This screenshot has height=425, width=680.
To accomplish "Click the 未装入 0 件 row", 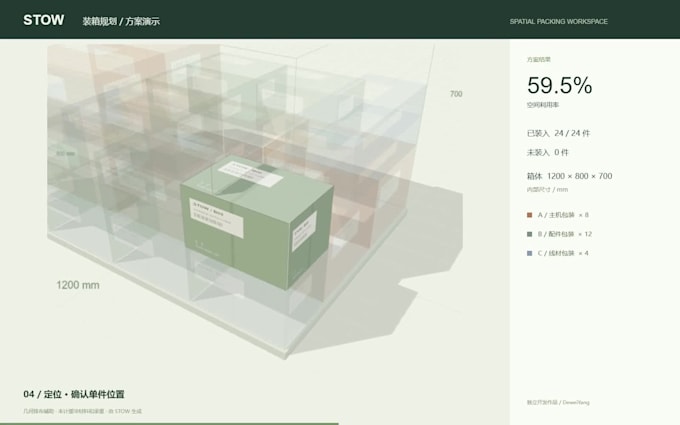I will coord(548,152).
